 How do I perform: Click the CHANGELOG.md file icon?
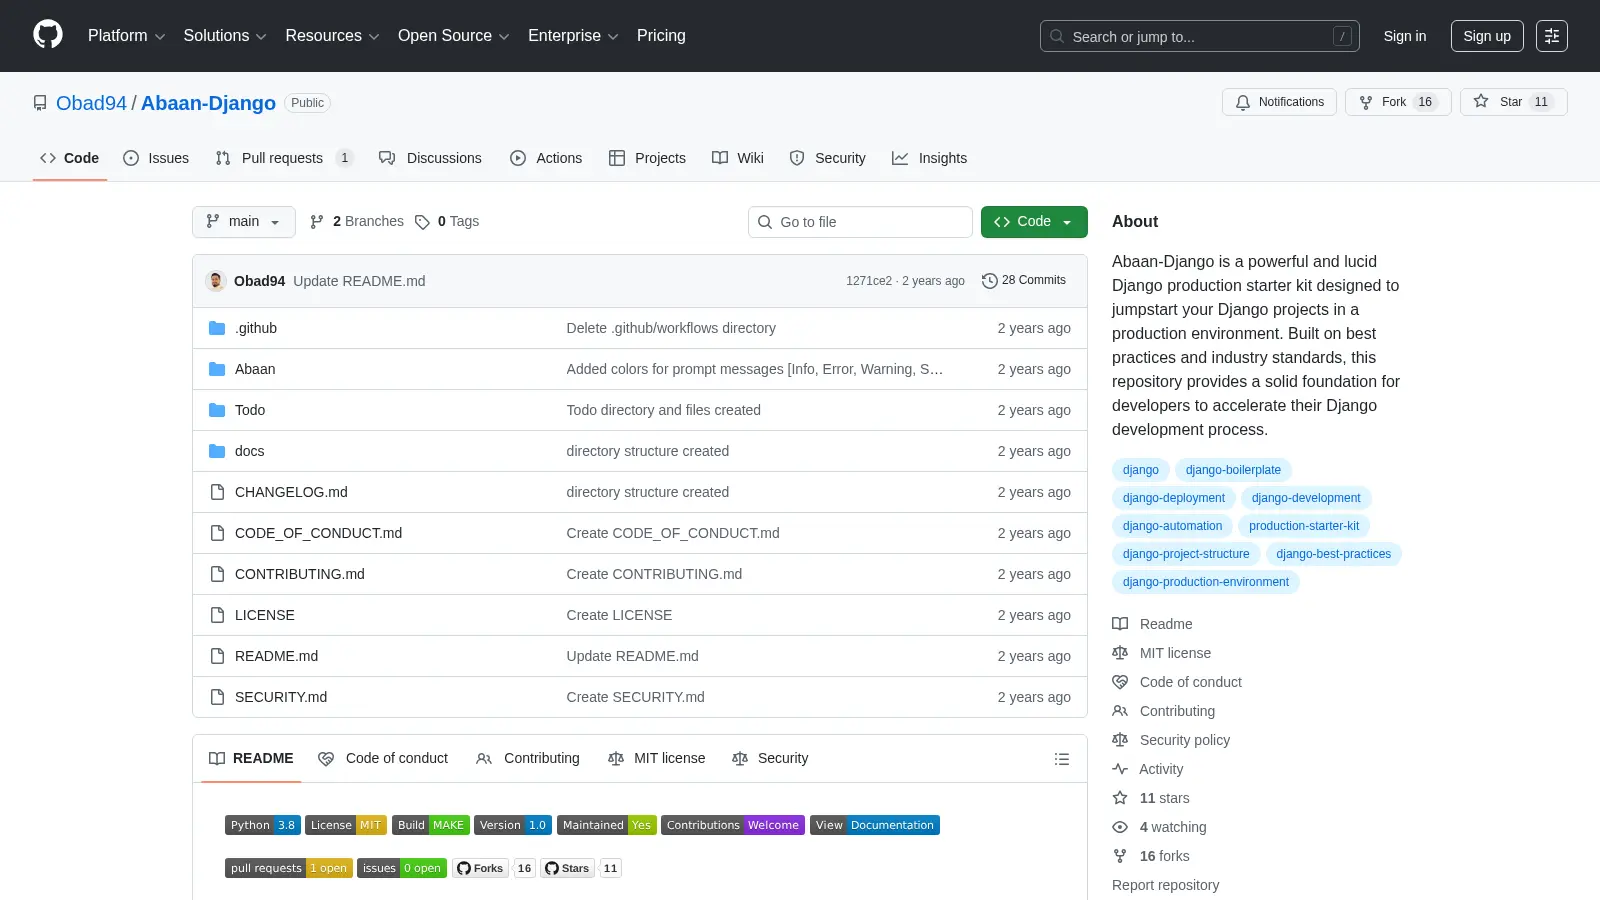click(217, 492)
